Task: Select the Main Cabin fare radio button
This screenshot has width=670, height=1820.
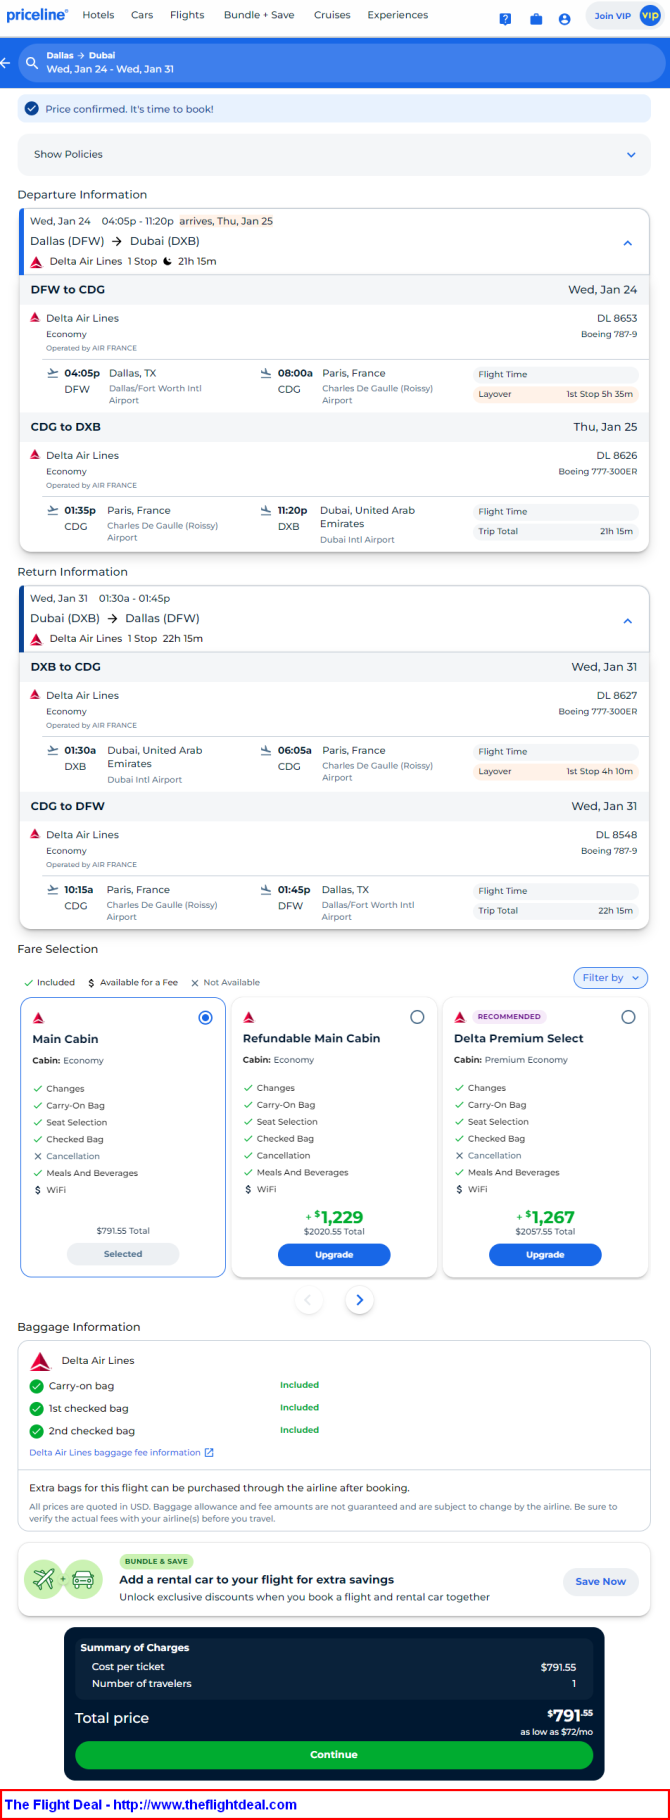Action: [205, 1017]
